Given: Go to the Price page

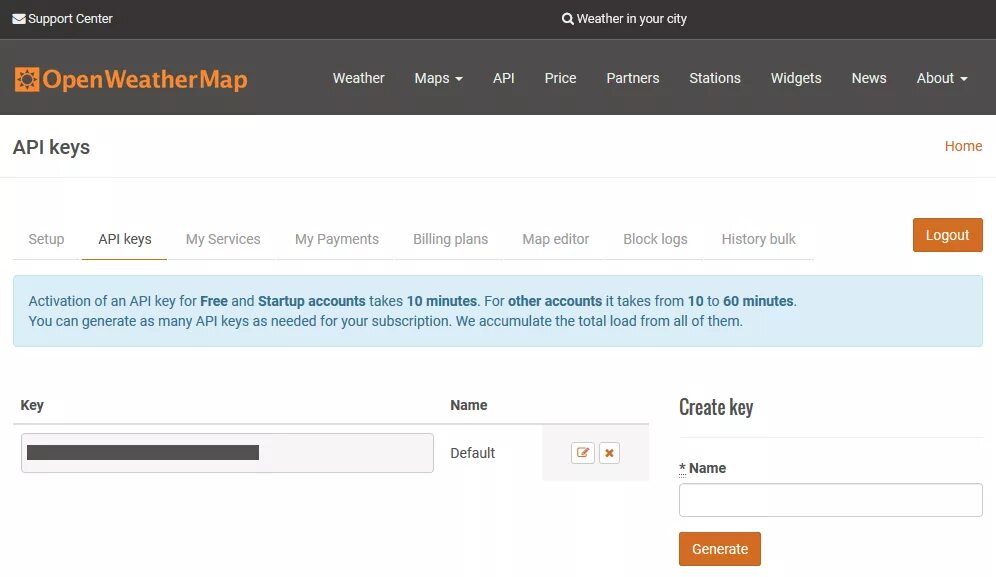Looking at the screenshot, I should [x=560, y=78].
